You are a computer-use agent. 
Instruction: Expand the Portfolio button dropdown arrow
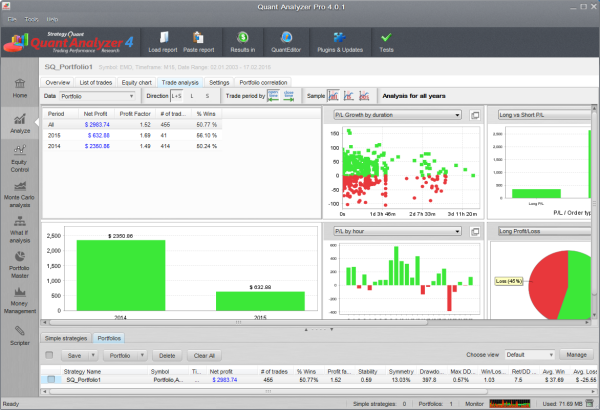point(142,355)
